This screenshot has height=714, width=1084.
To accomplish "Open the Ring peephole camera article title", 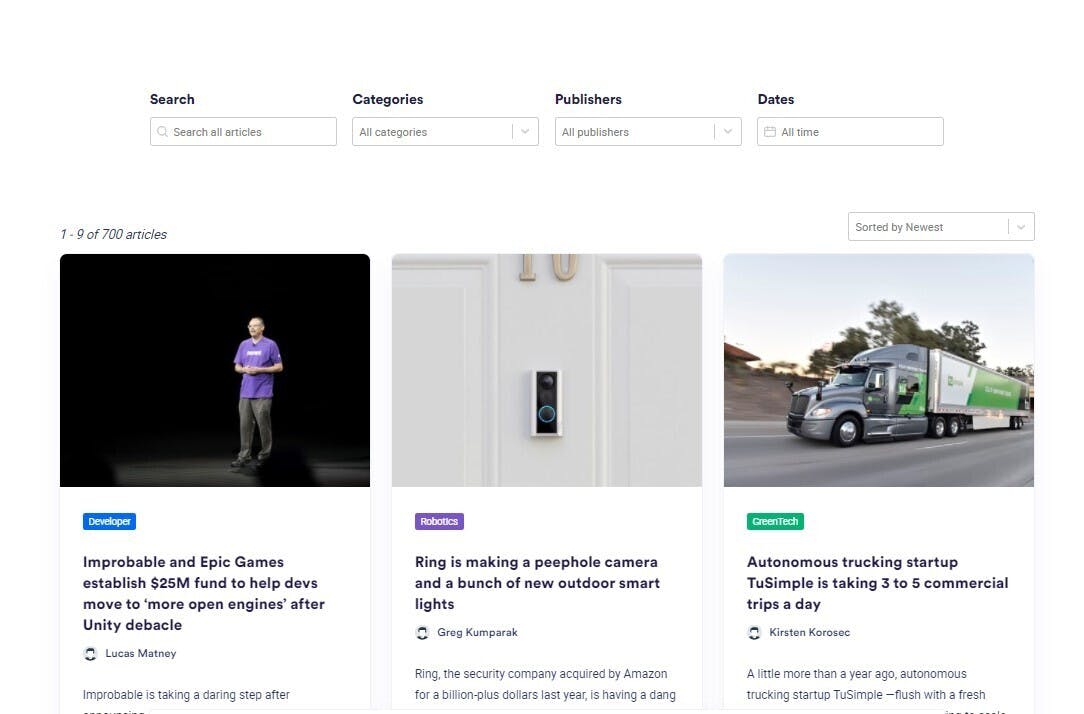I will (537, 583).
